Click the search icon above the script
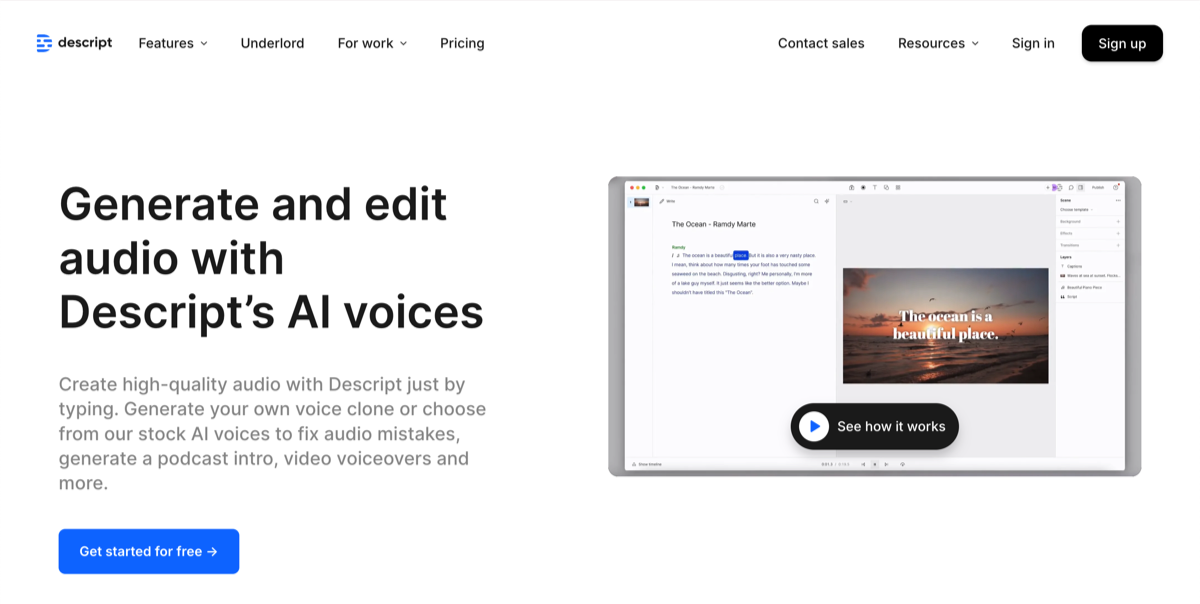Viewport: 1200px width, 604px height. [x=816, y=200]
